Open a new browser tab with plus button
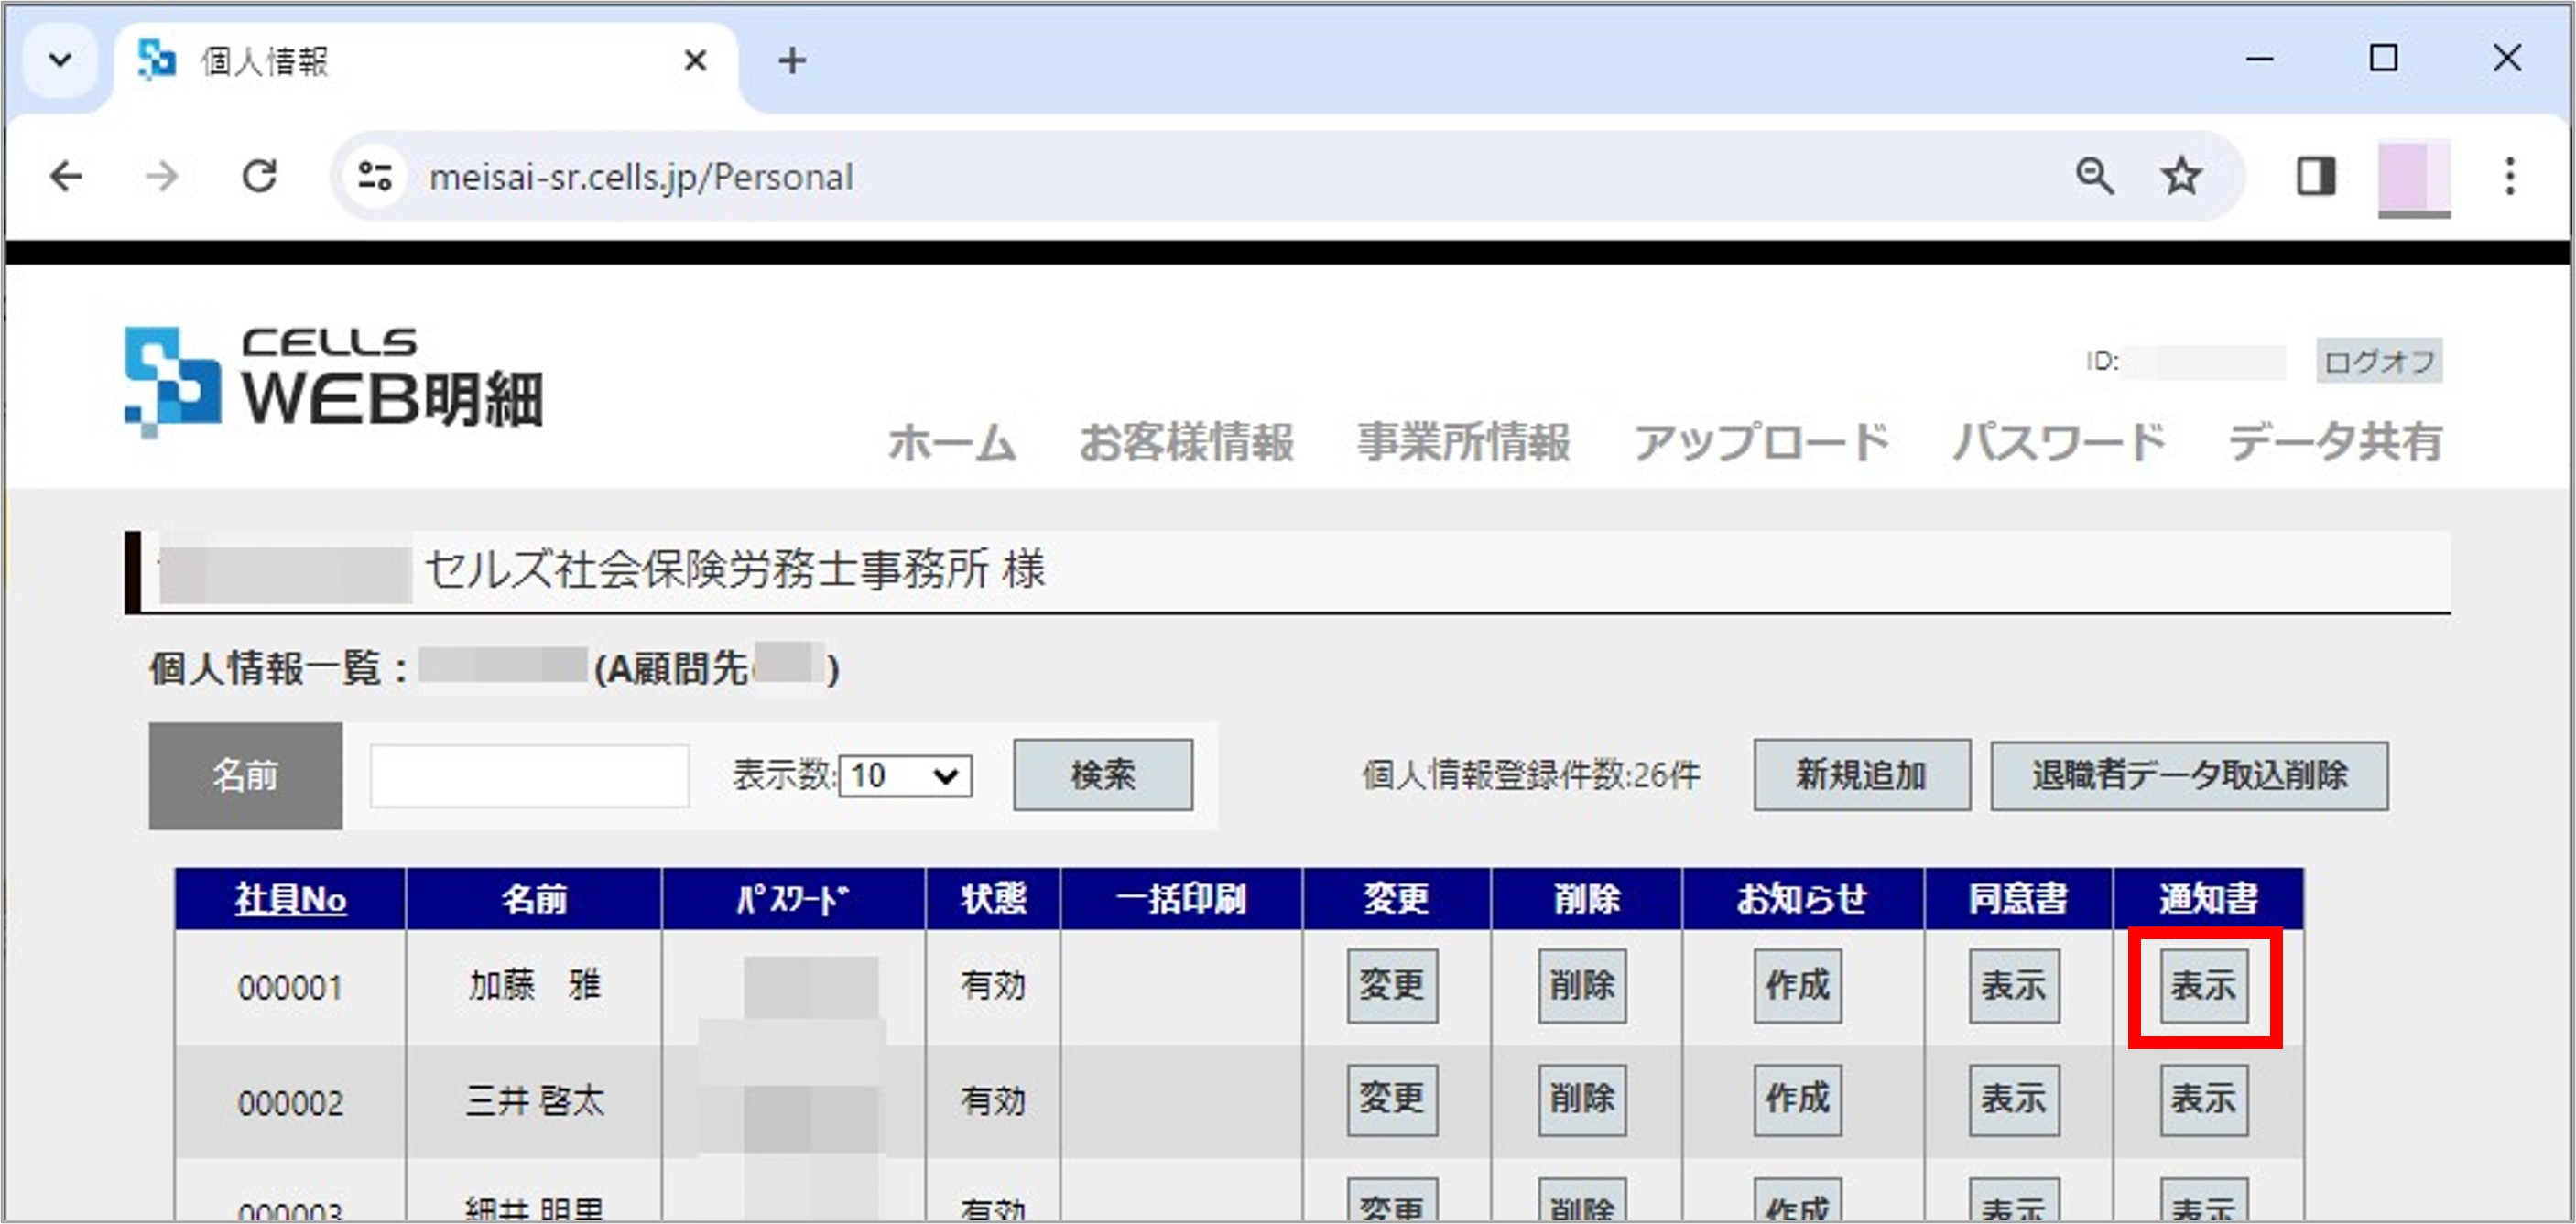 (791, 60)
